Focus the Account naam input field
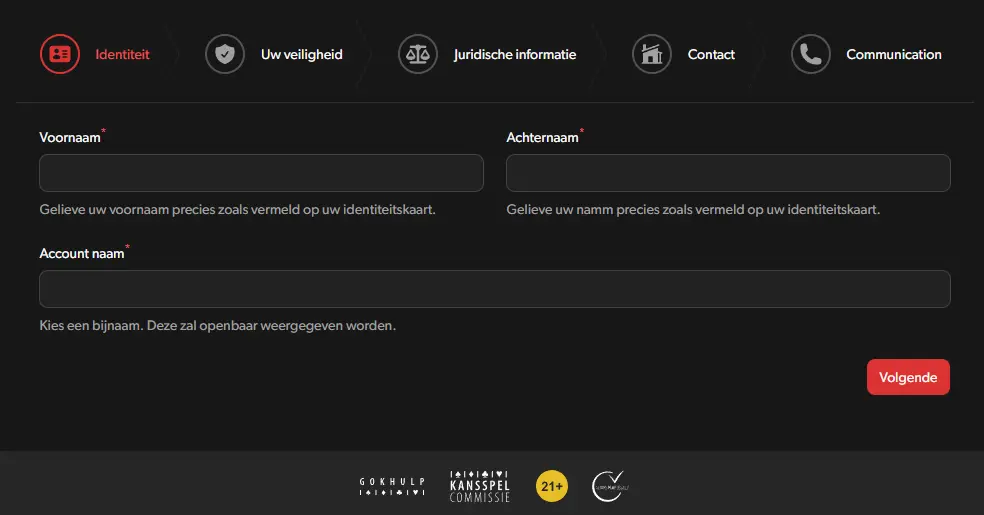Image resolution: width=984 pixels, height=515 pixels. point(495,289)
